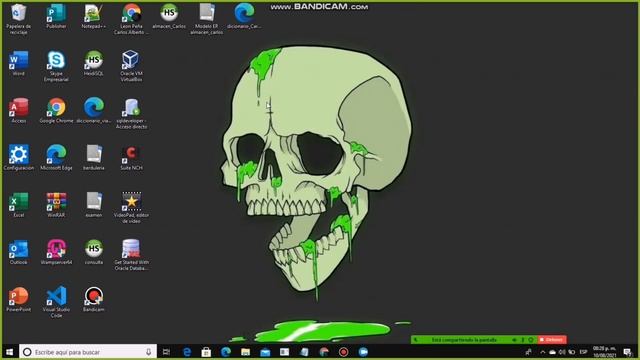Open the consulta HeidiSQL file
640x360 pixels.
click(93, 252)
